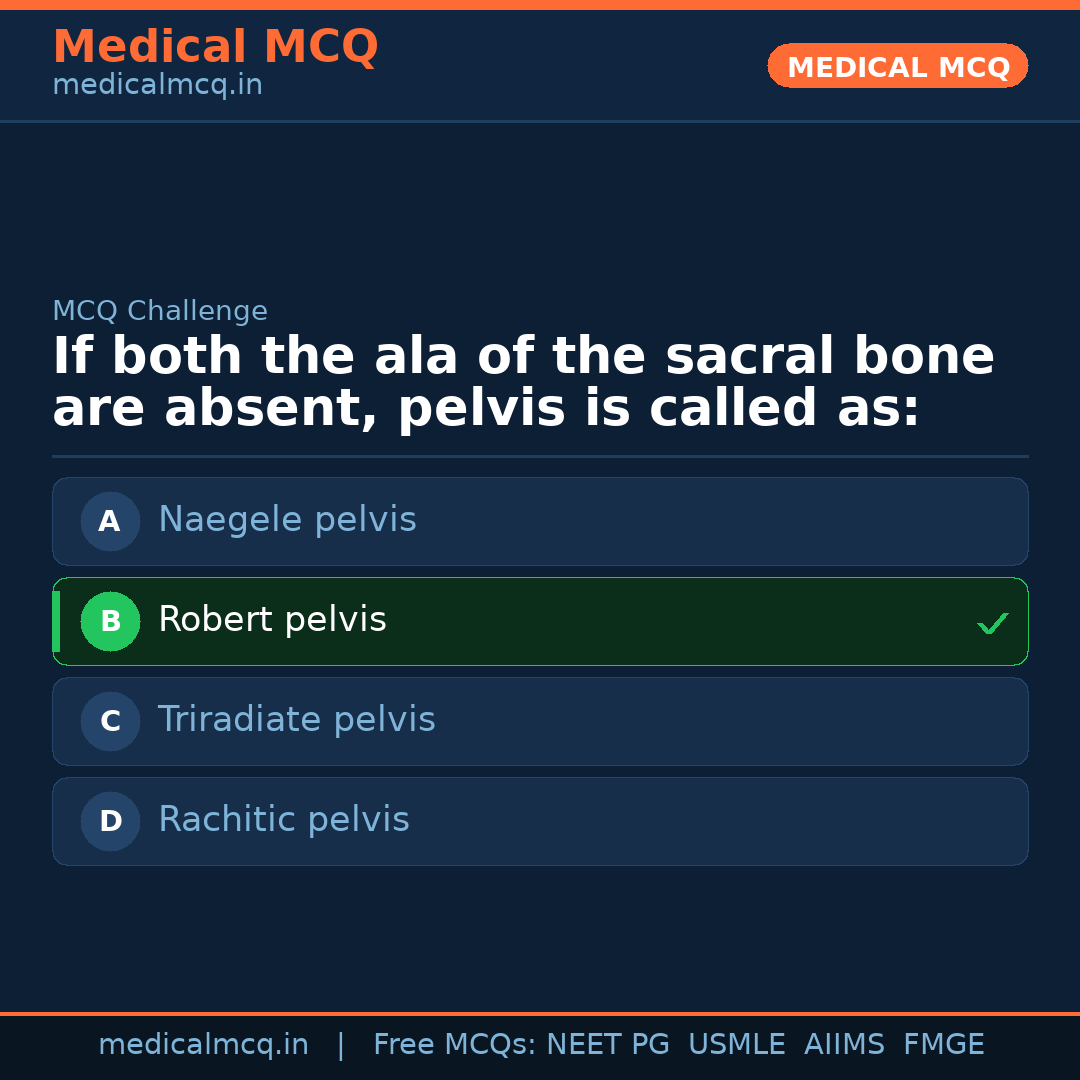Select option A Naegele pelvis
1080x1080 pixels.
(540, 521)
